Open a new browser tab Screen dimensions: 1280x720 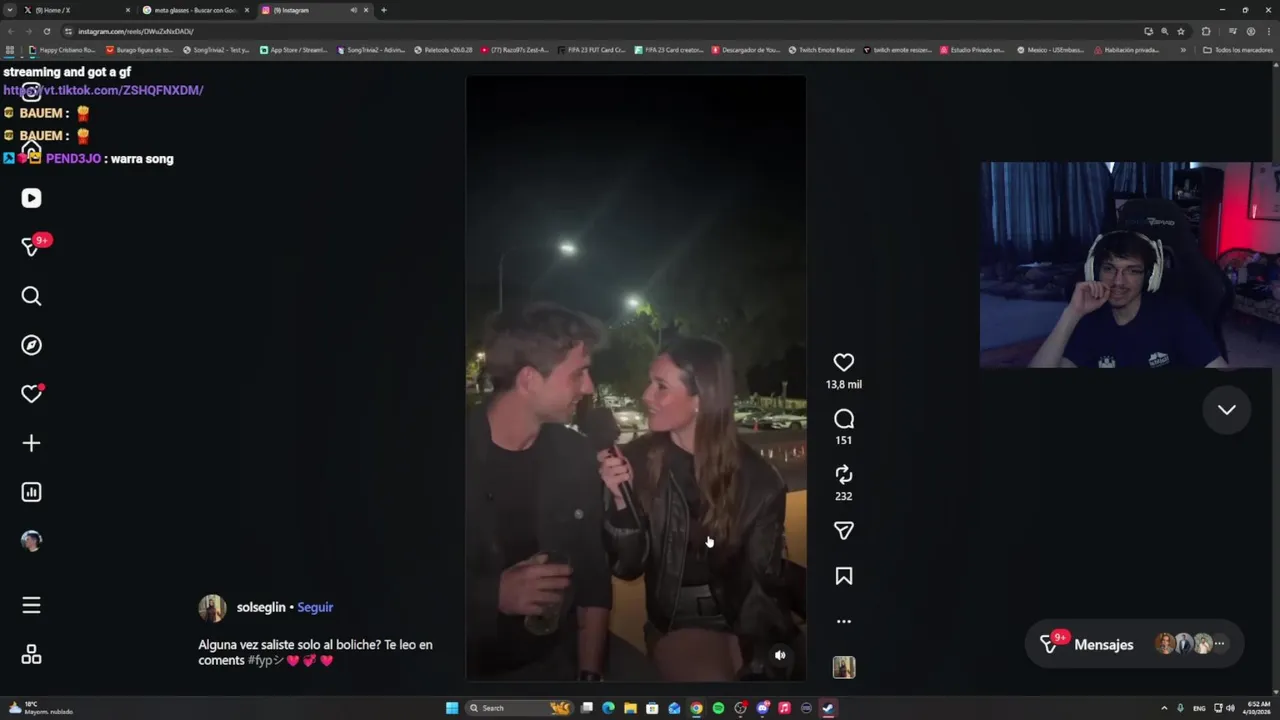click(x=383, y=10)
